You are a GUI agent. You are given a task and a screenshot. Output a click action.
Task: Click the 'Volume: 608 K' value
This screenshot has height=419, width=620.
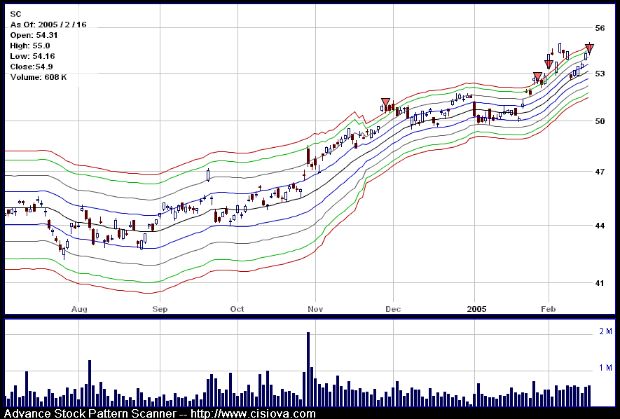pyautogui.click(x=38, y=77)
